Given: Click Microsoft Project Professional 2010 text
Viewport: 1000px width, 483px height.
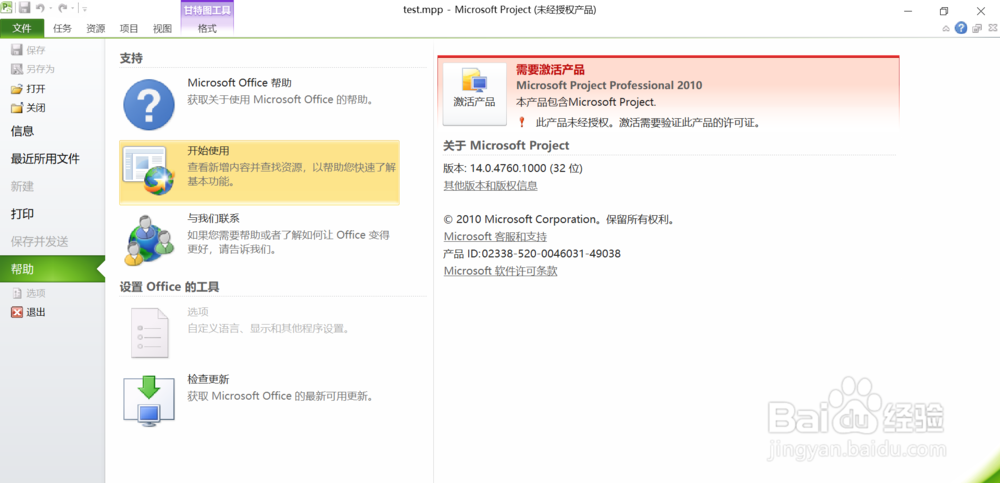Looking at the screenshot, I should pyautogui.click(x=609, y=85).
